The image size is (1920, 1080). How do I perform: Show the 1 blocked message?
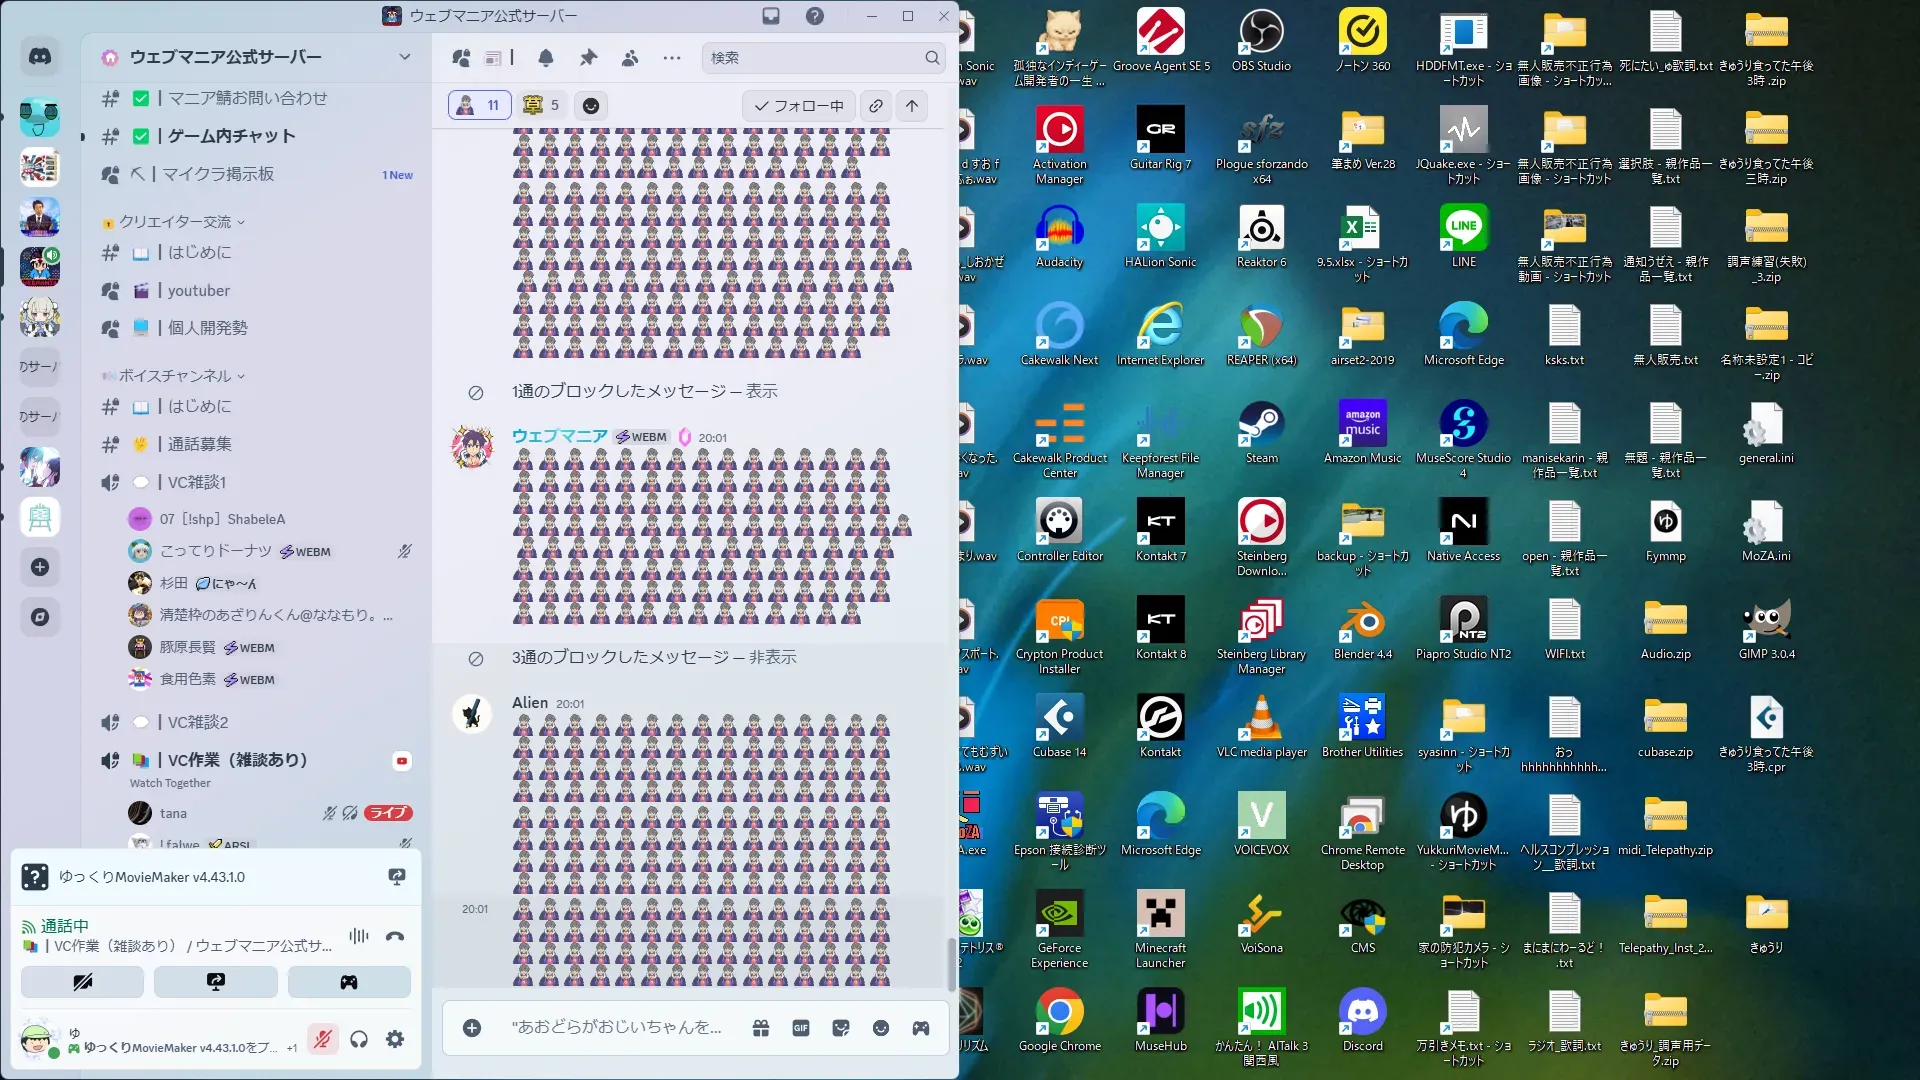760,391
